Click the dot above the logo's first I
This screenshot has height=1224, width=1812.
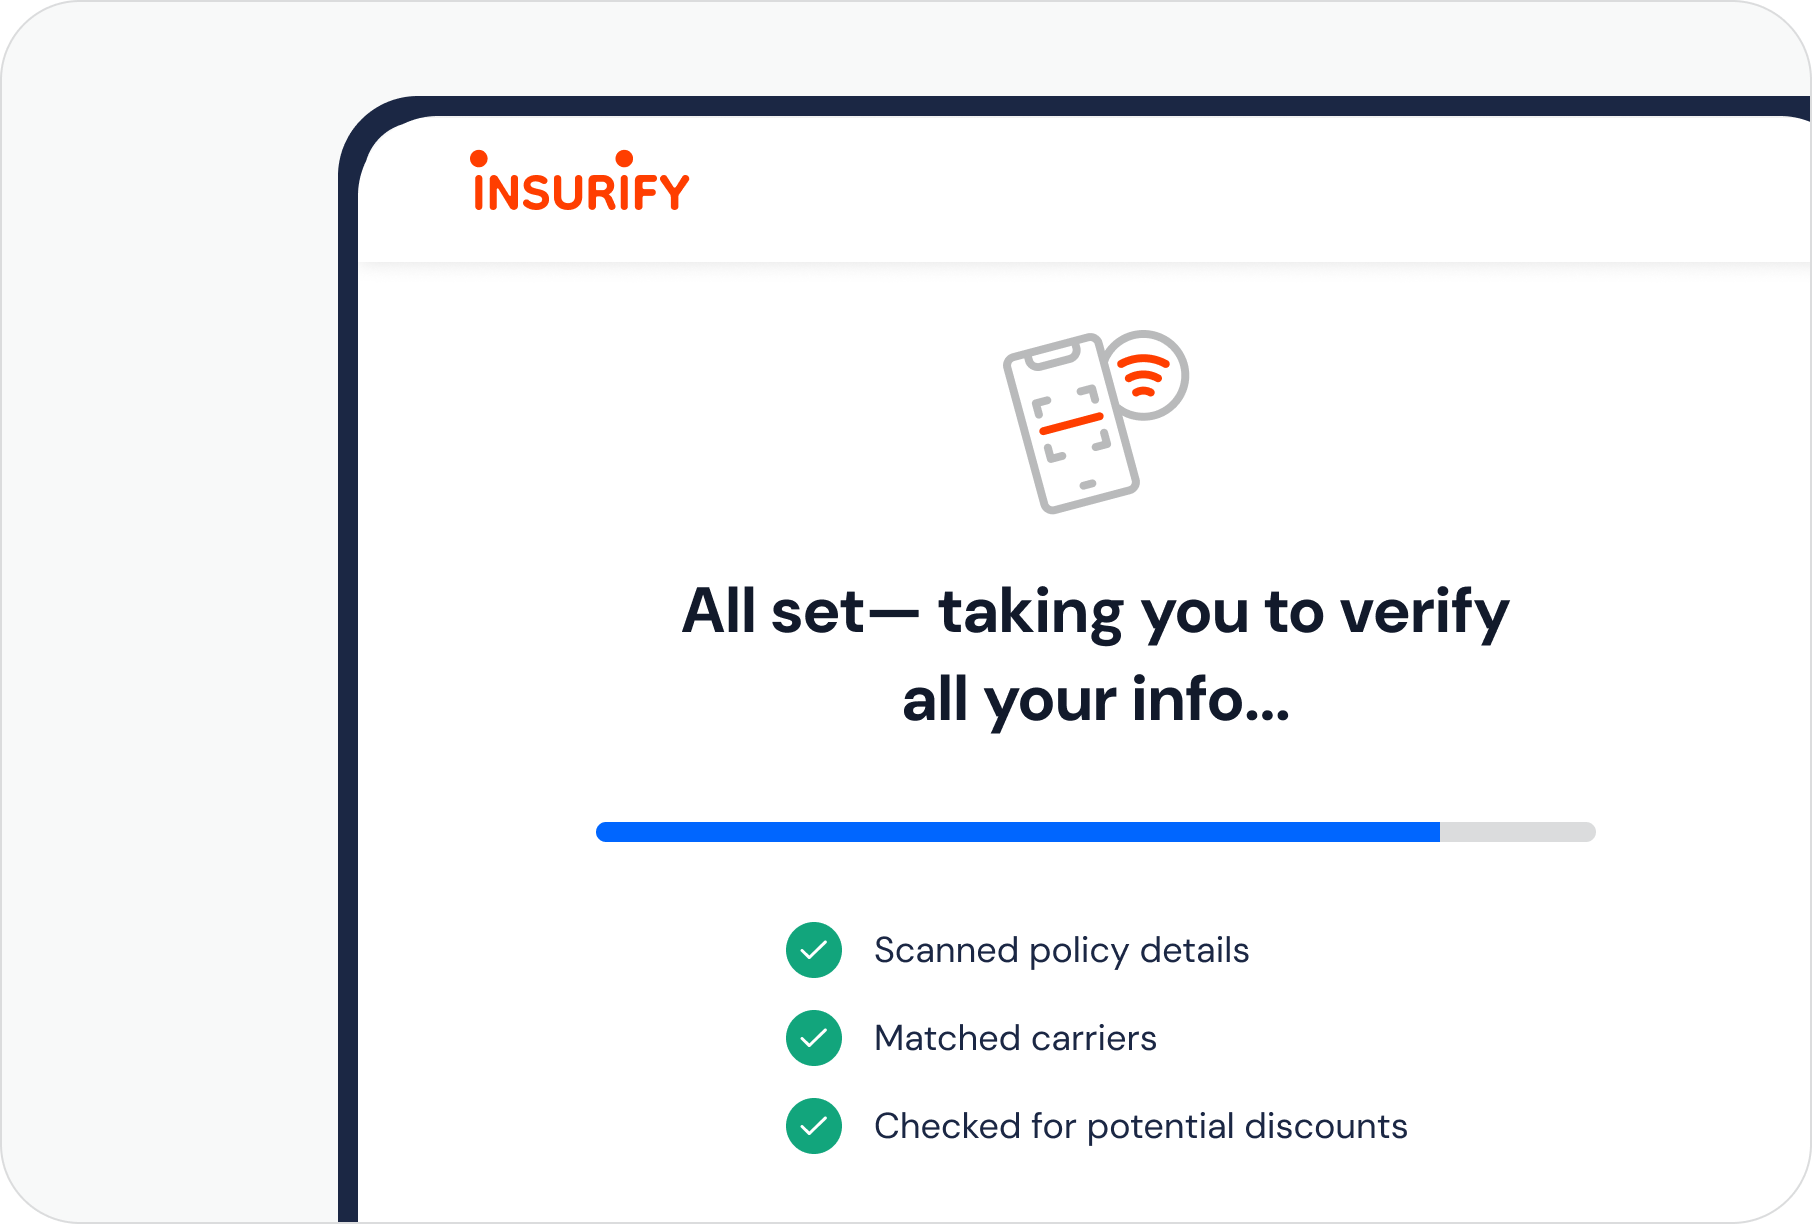click(x=479, y=158)
